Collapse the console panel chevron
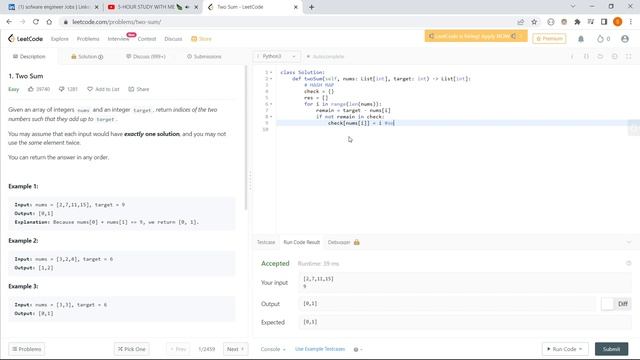Viewport: 640px width, 360px height. coord(629,242)
